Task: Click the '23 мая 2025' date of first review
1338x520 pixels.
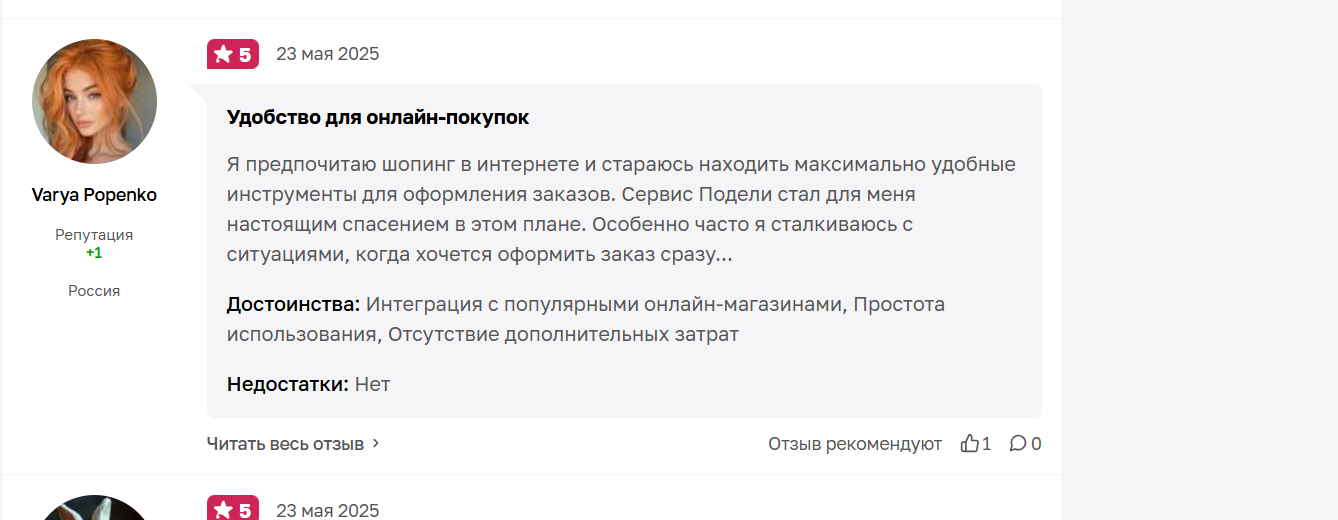Action: click(328, 54)
